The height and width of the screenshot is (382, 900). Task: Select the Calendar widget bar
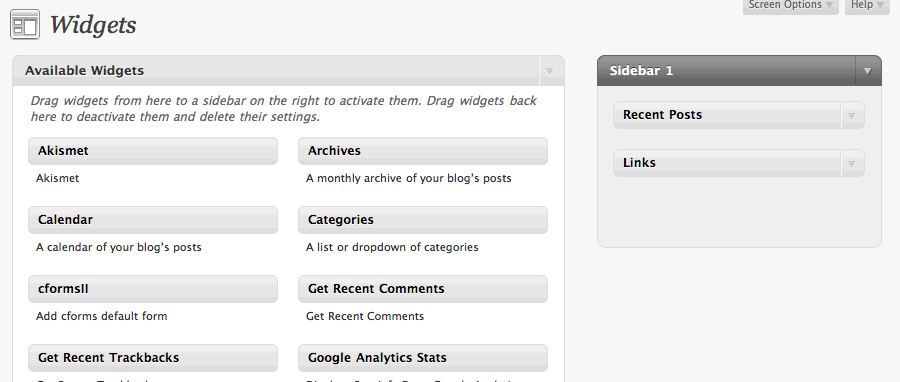click(153, 220)
